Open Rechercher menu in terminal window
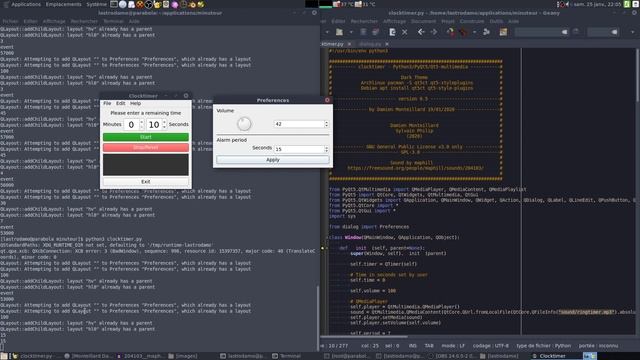 point(84,21)
